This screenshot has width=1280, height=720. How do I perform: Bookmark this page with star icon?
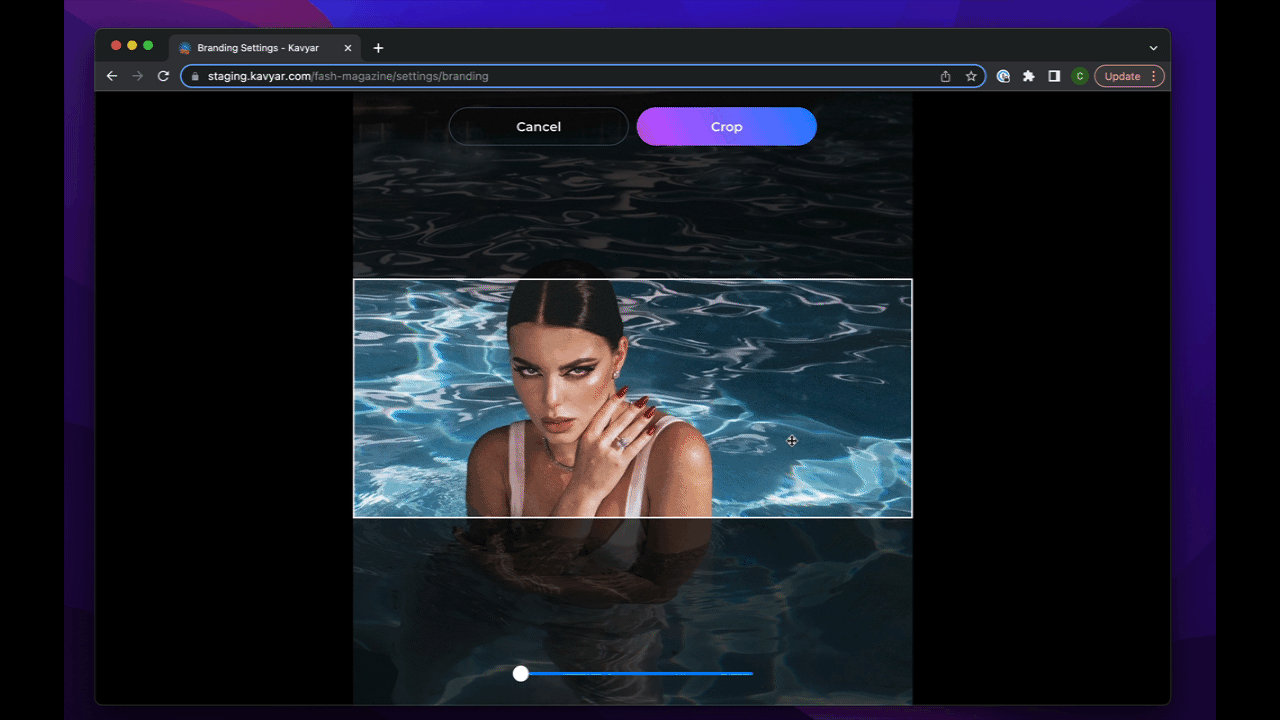pos(971,76)
